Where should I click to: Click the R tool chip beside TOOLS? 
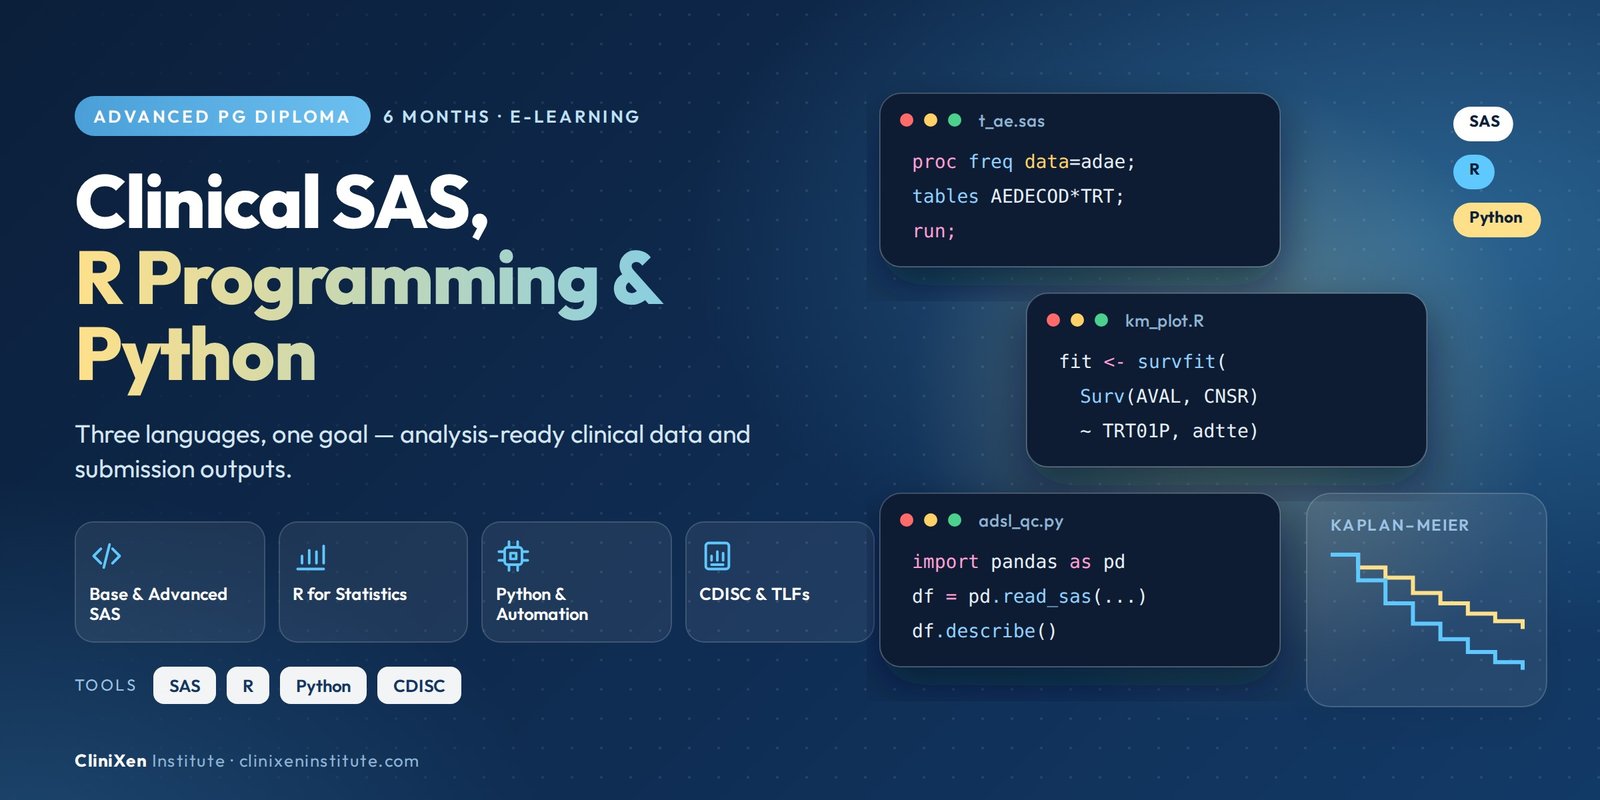point(248,686)
